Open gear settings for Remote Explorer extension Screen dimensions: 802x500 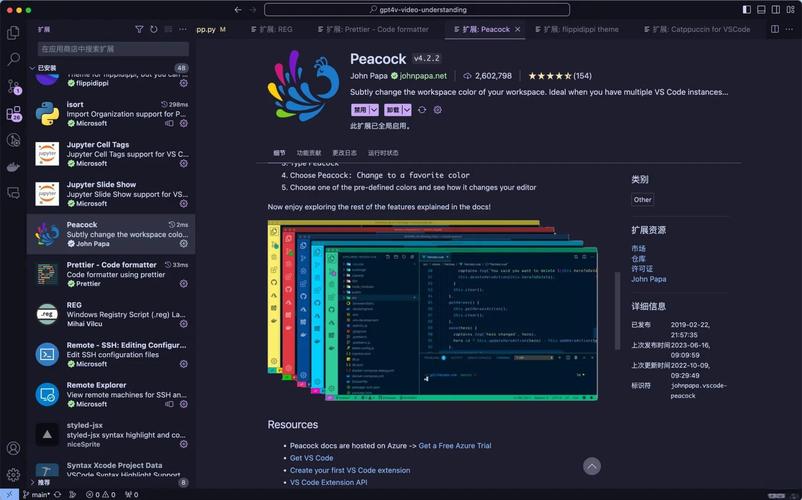(x=184, y=404)
